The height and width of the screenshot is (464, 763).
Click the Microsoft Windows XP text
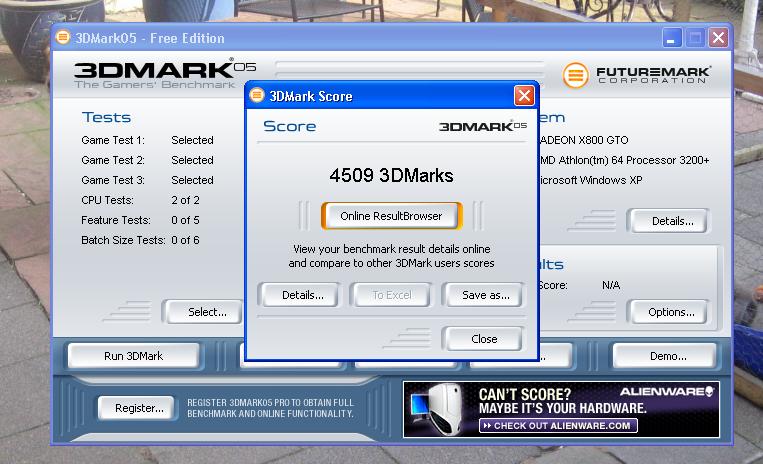(x=591, y=180)
